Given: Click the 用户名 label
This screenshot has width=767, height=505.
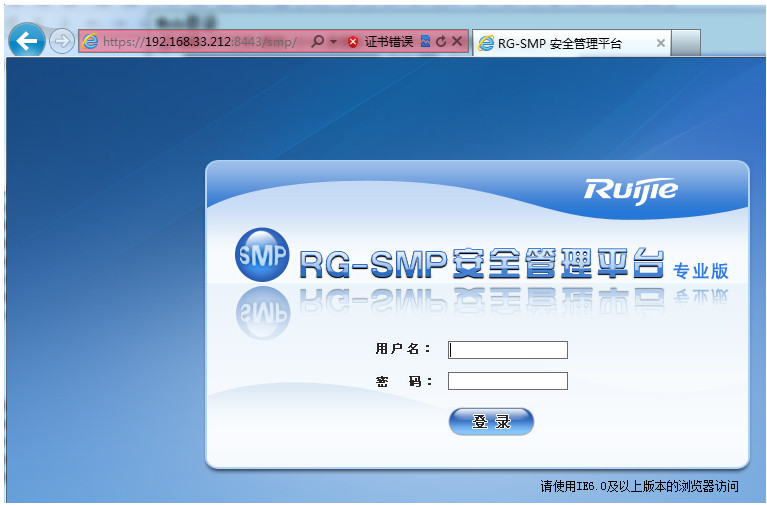Looking at the screenshot, I should (x=403, y=349).
